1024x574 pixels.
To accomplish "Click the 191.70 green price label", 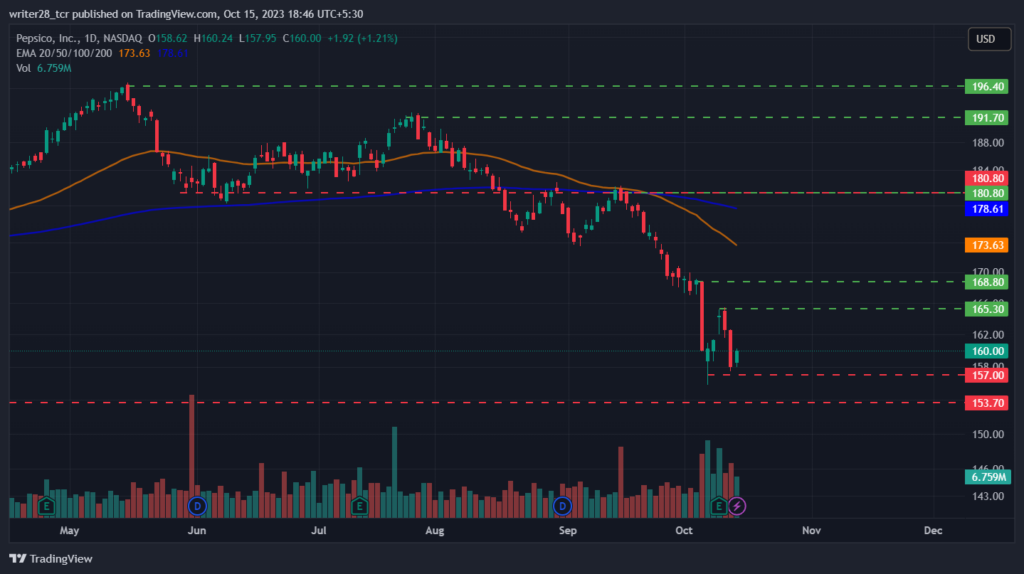I will (x=987, y=118).
